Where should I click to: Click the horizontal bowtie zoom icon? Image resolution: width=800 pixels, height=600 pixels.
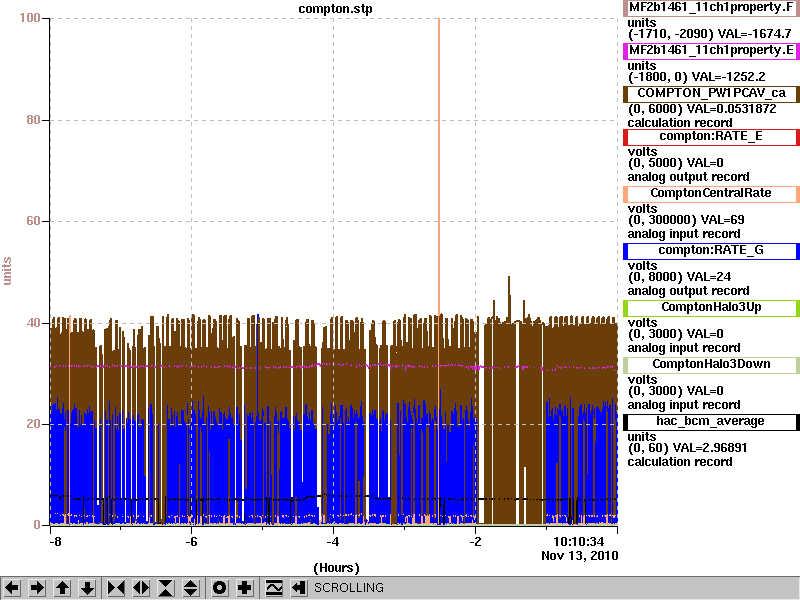coord(116,588)
